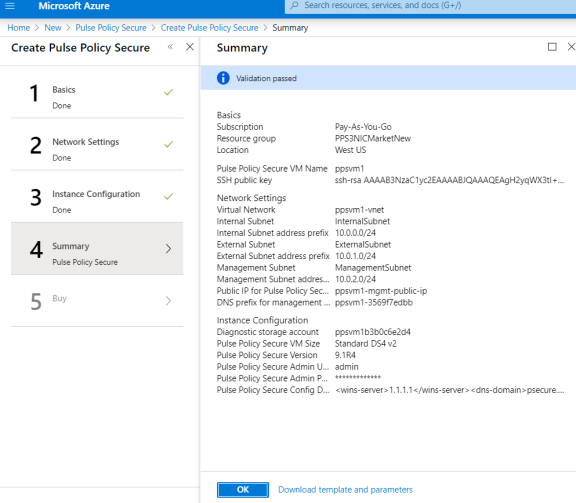Close the Create Pulse Policy Secure blade
Screen dimensions: 576x503
[190, 47]
